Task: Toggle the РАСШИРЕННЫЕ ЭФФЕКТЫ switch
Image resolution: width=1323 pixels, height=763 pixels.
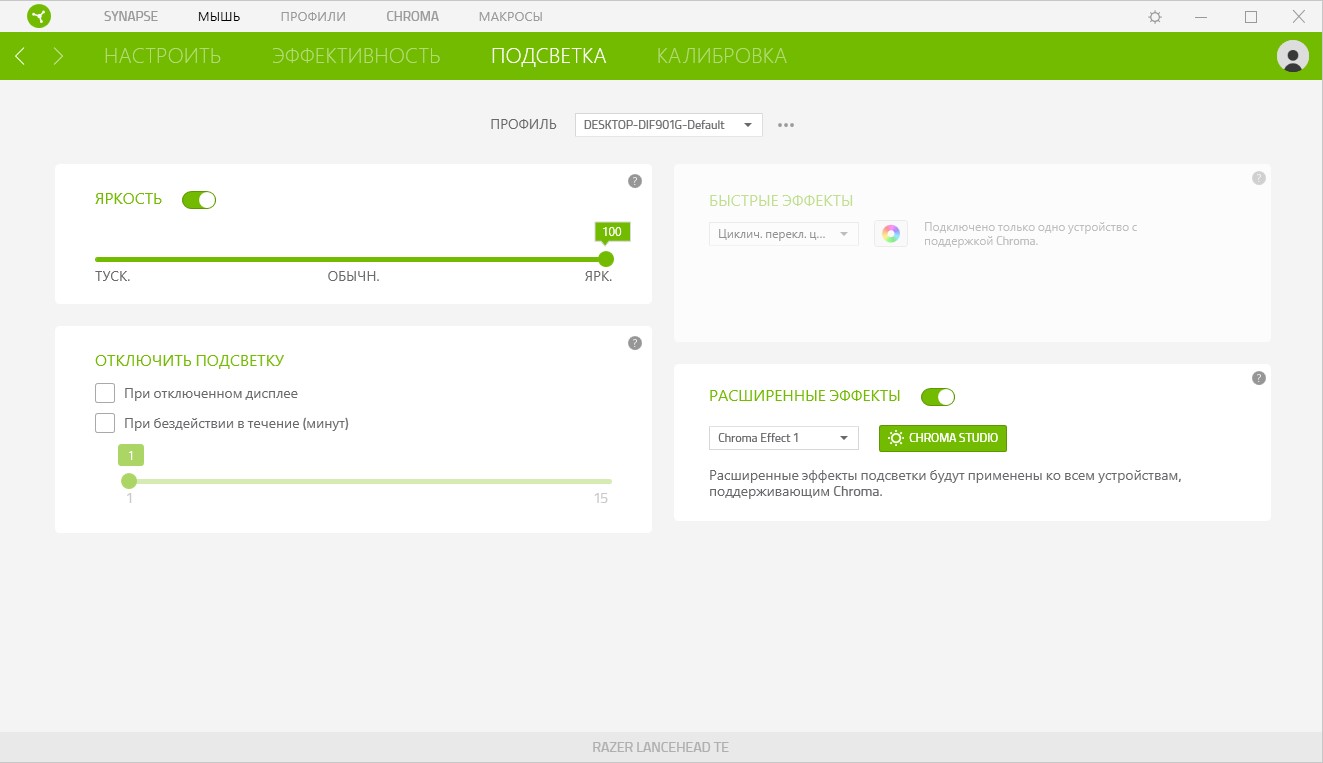Action: point(938,397)
